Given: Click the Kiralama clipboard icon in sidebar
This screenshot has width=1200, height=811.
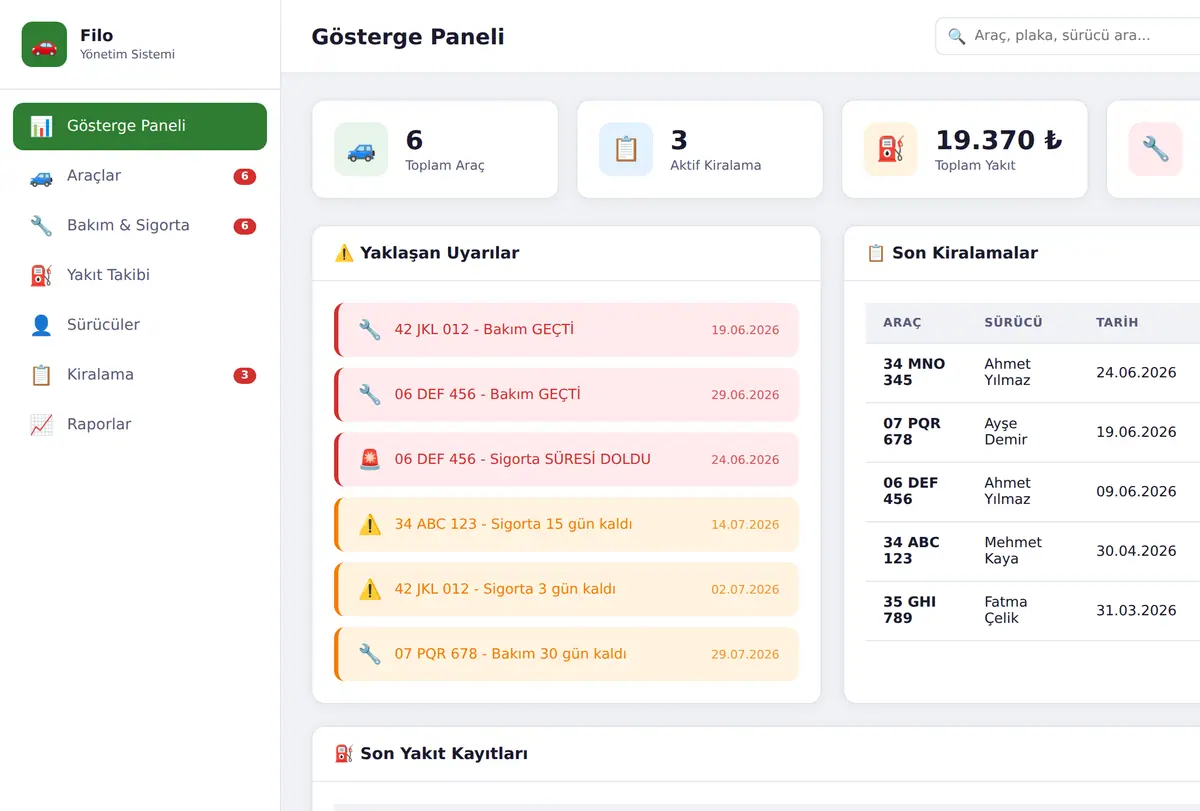Looking at the screenshot, I should pyautogui.click(x=41, y=375).
